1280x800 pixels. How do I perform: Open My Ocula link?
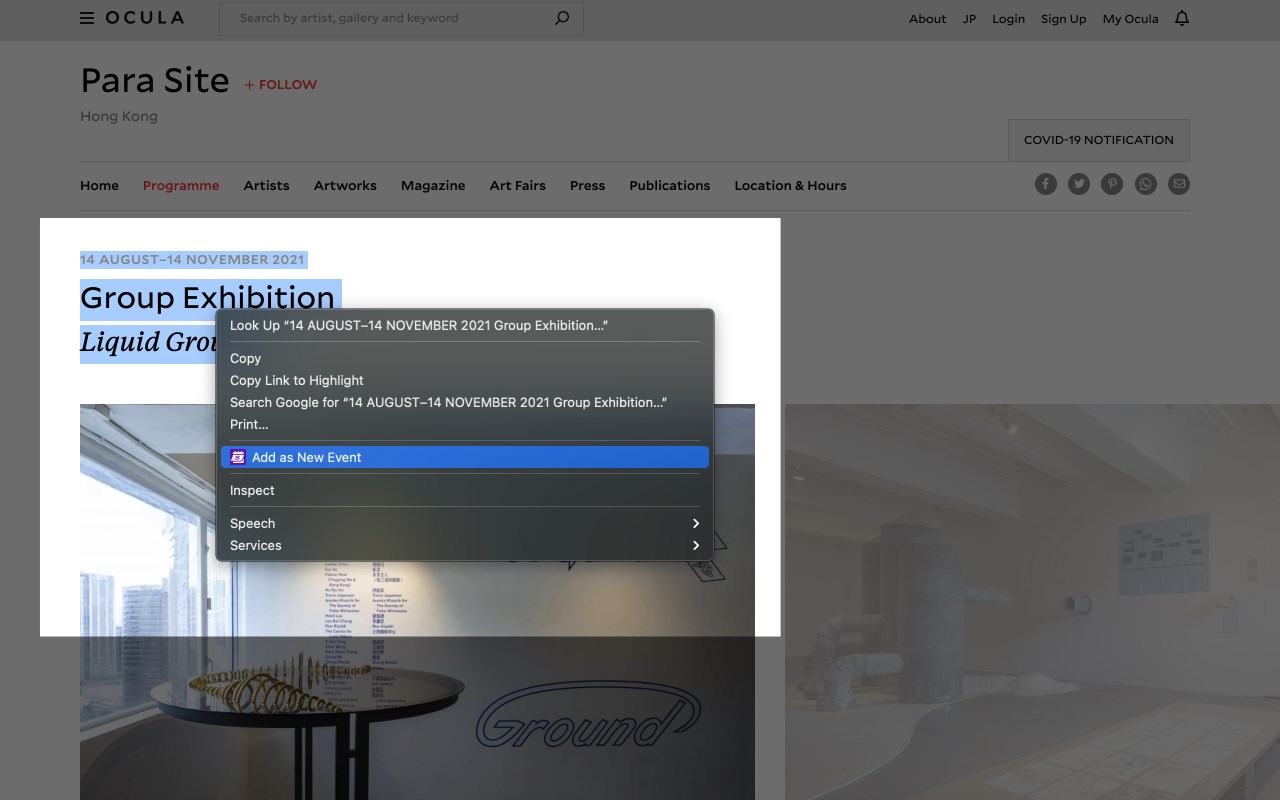pyautogui.click(x=1130, y=19)
